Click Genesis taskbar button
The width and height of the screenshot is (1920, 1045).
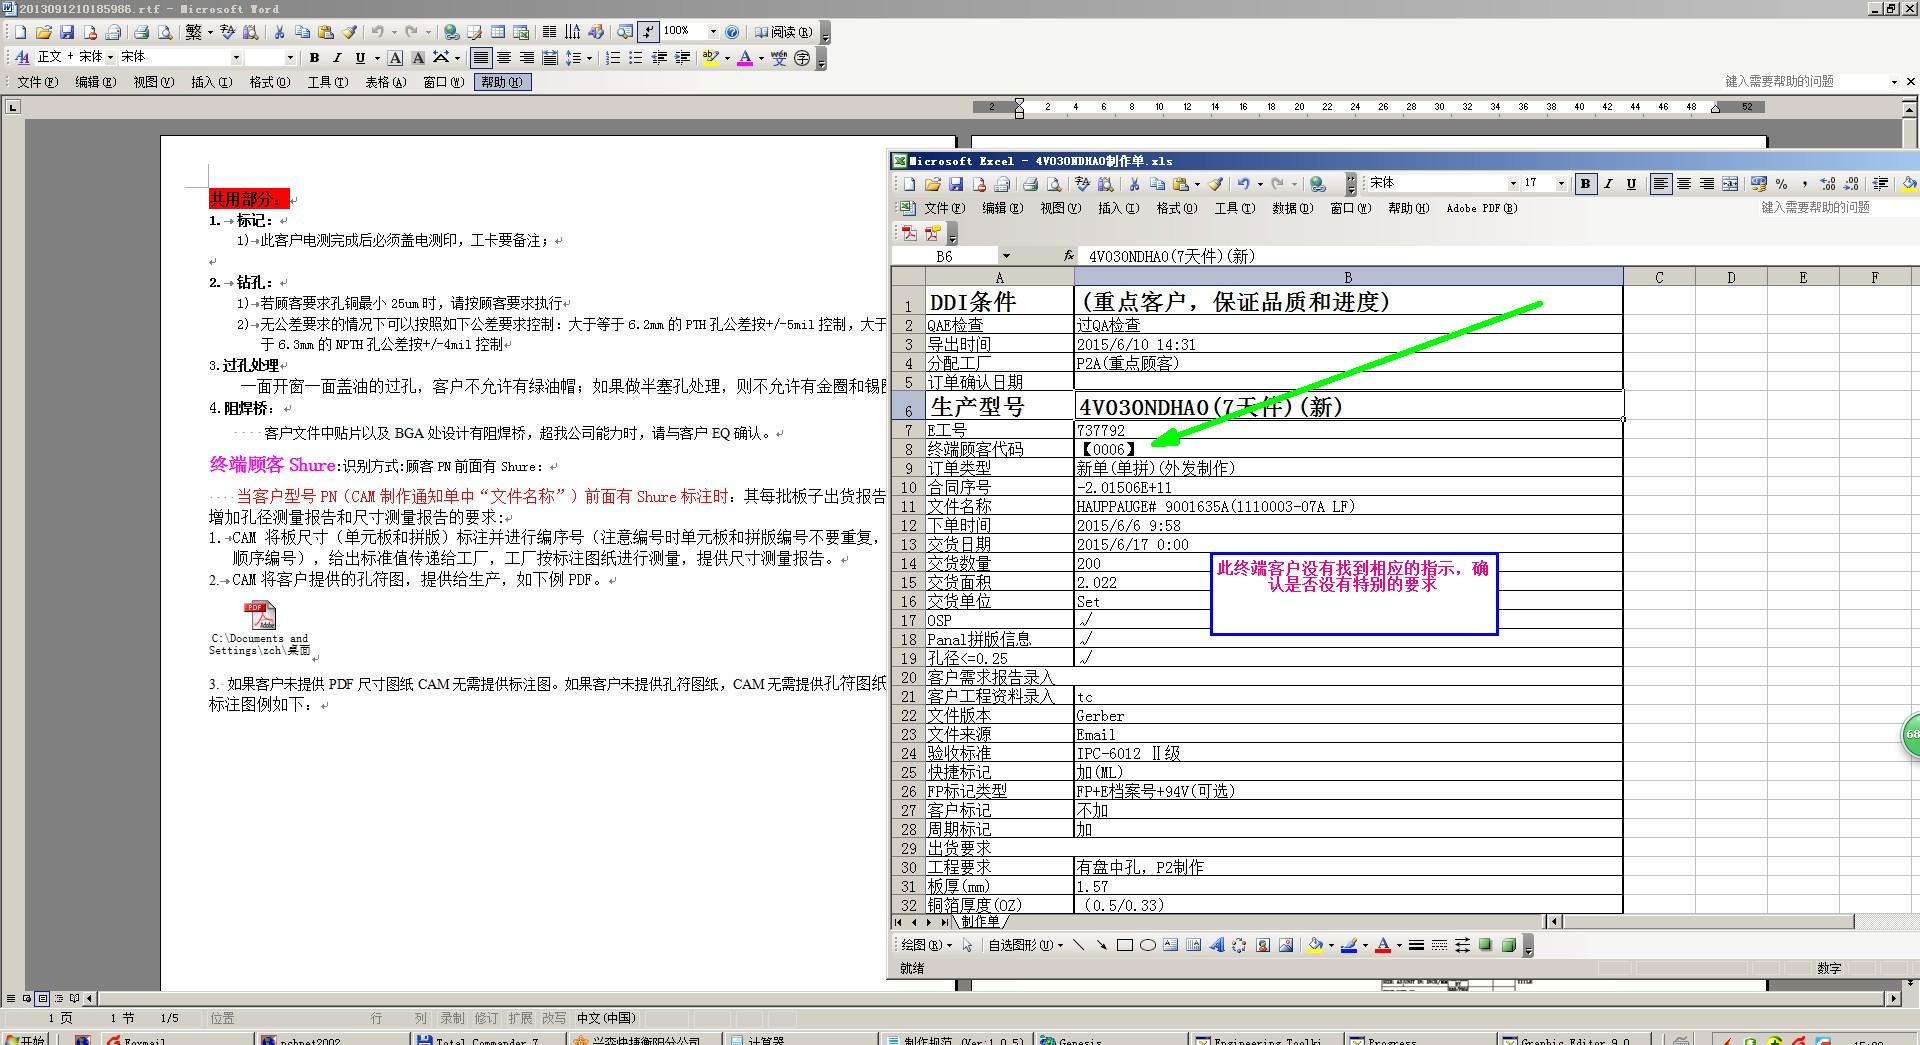(1110, 1040)
